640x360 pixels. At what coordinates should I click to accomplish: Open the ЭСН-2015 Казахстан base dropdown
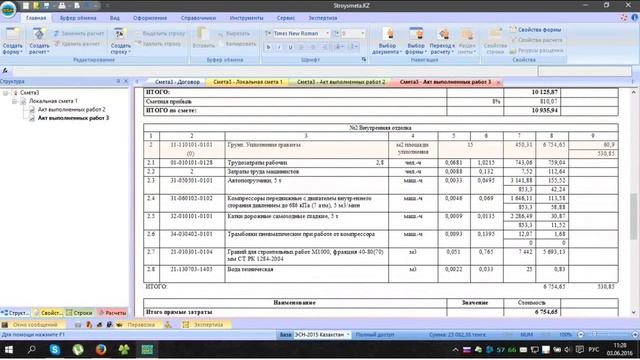click(348, 335)
